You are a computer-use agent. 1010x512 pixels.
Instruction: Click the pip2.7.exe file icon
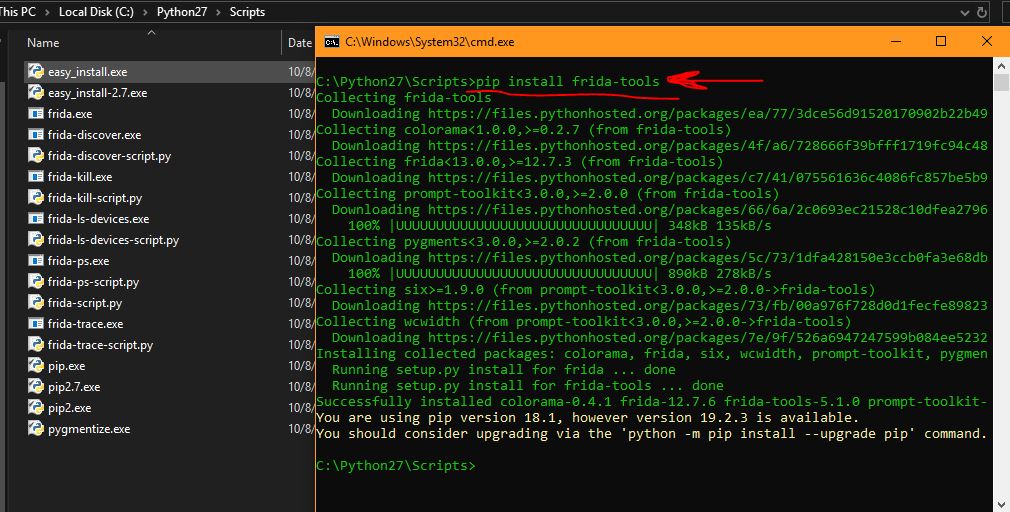(36, 386)
